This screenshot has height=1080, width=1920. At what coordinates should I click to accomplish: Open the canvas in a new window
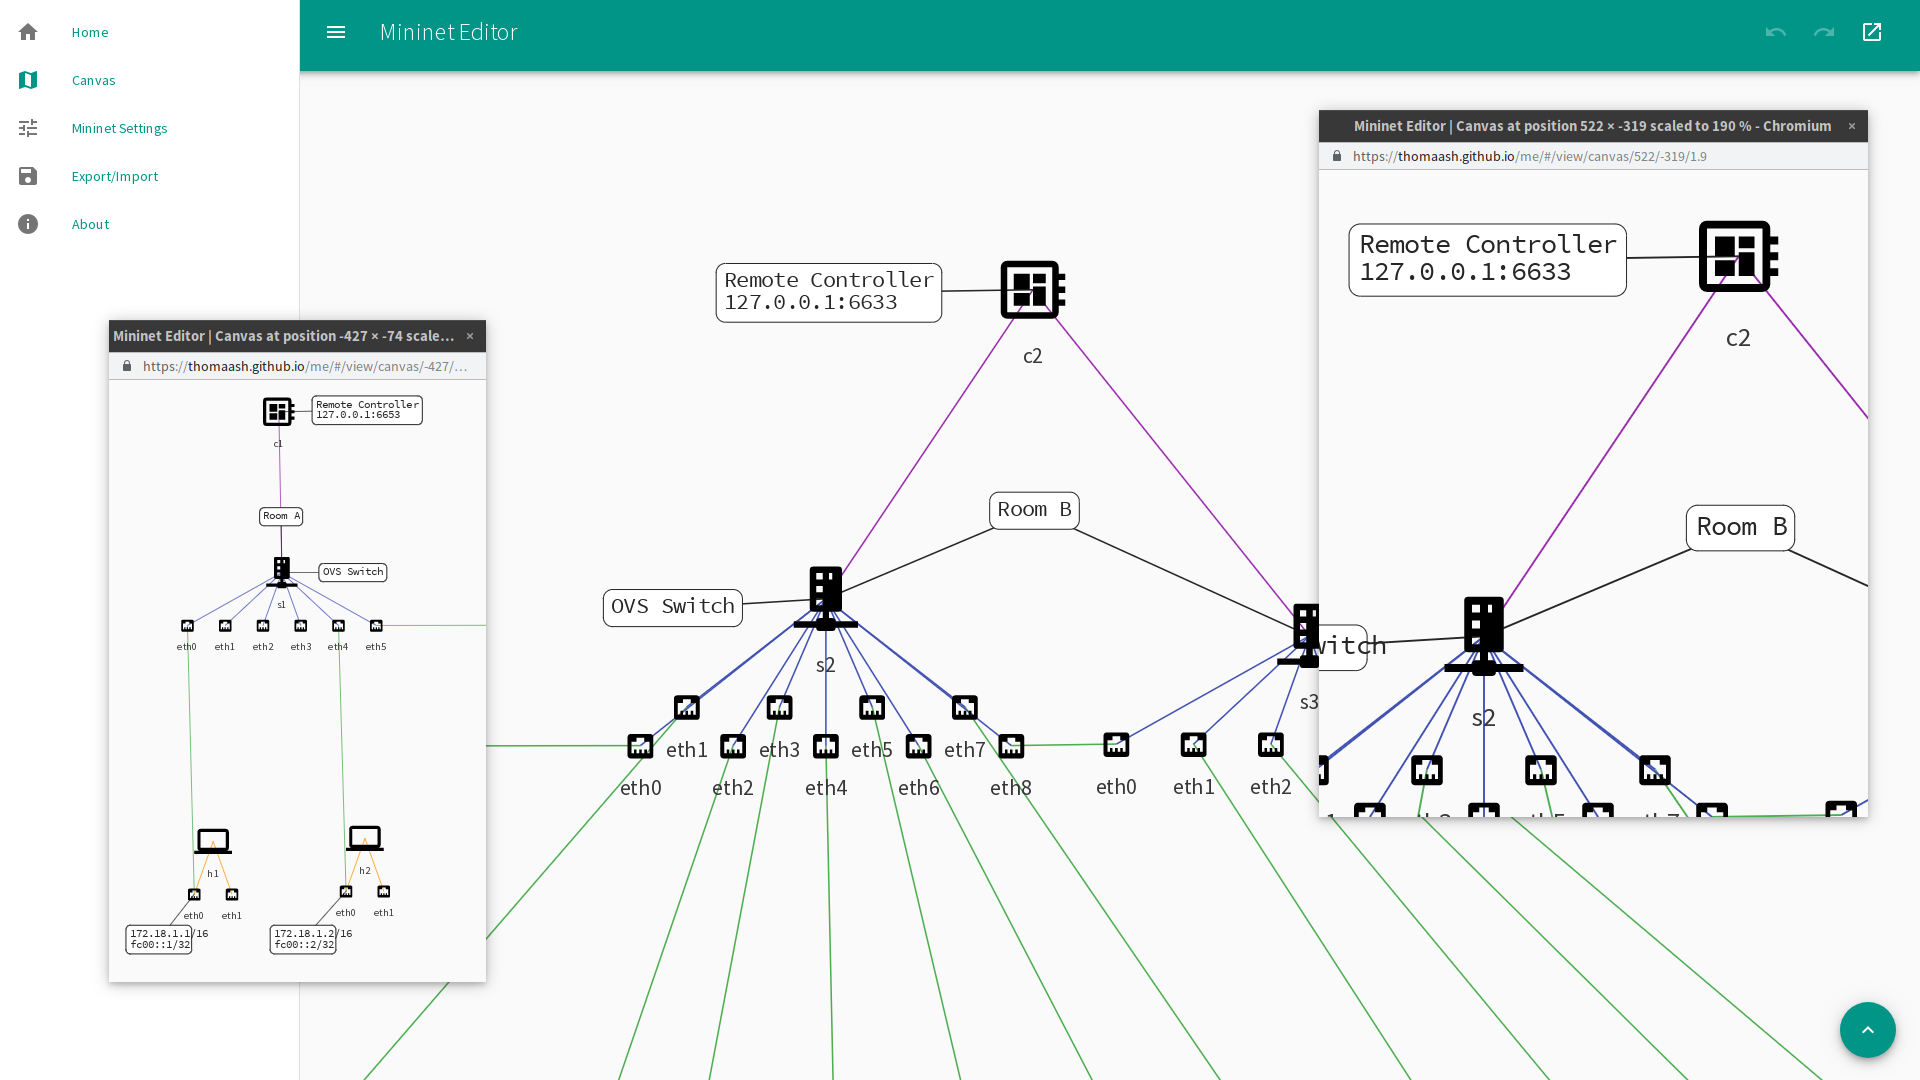pos(1872,32)
